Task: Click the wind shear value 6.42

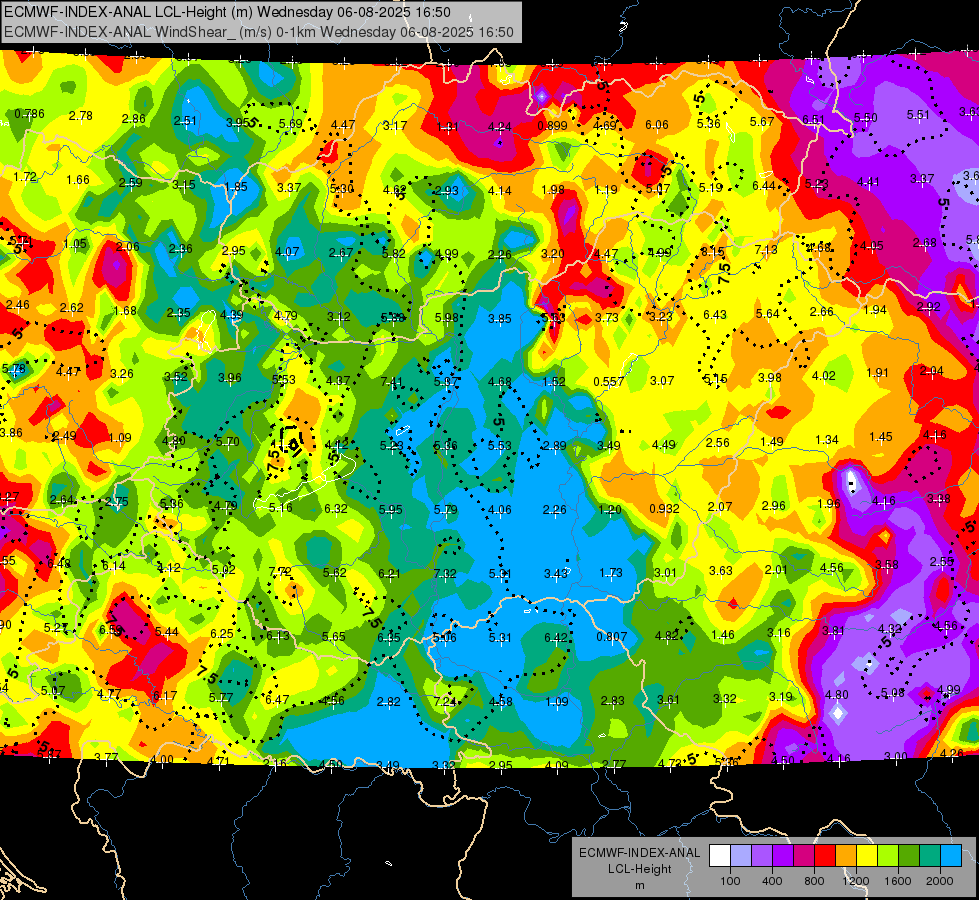Action: 556,637
